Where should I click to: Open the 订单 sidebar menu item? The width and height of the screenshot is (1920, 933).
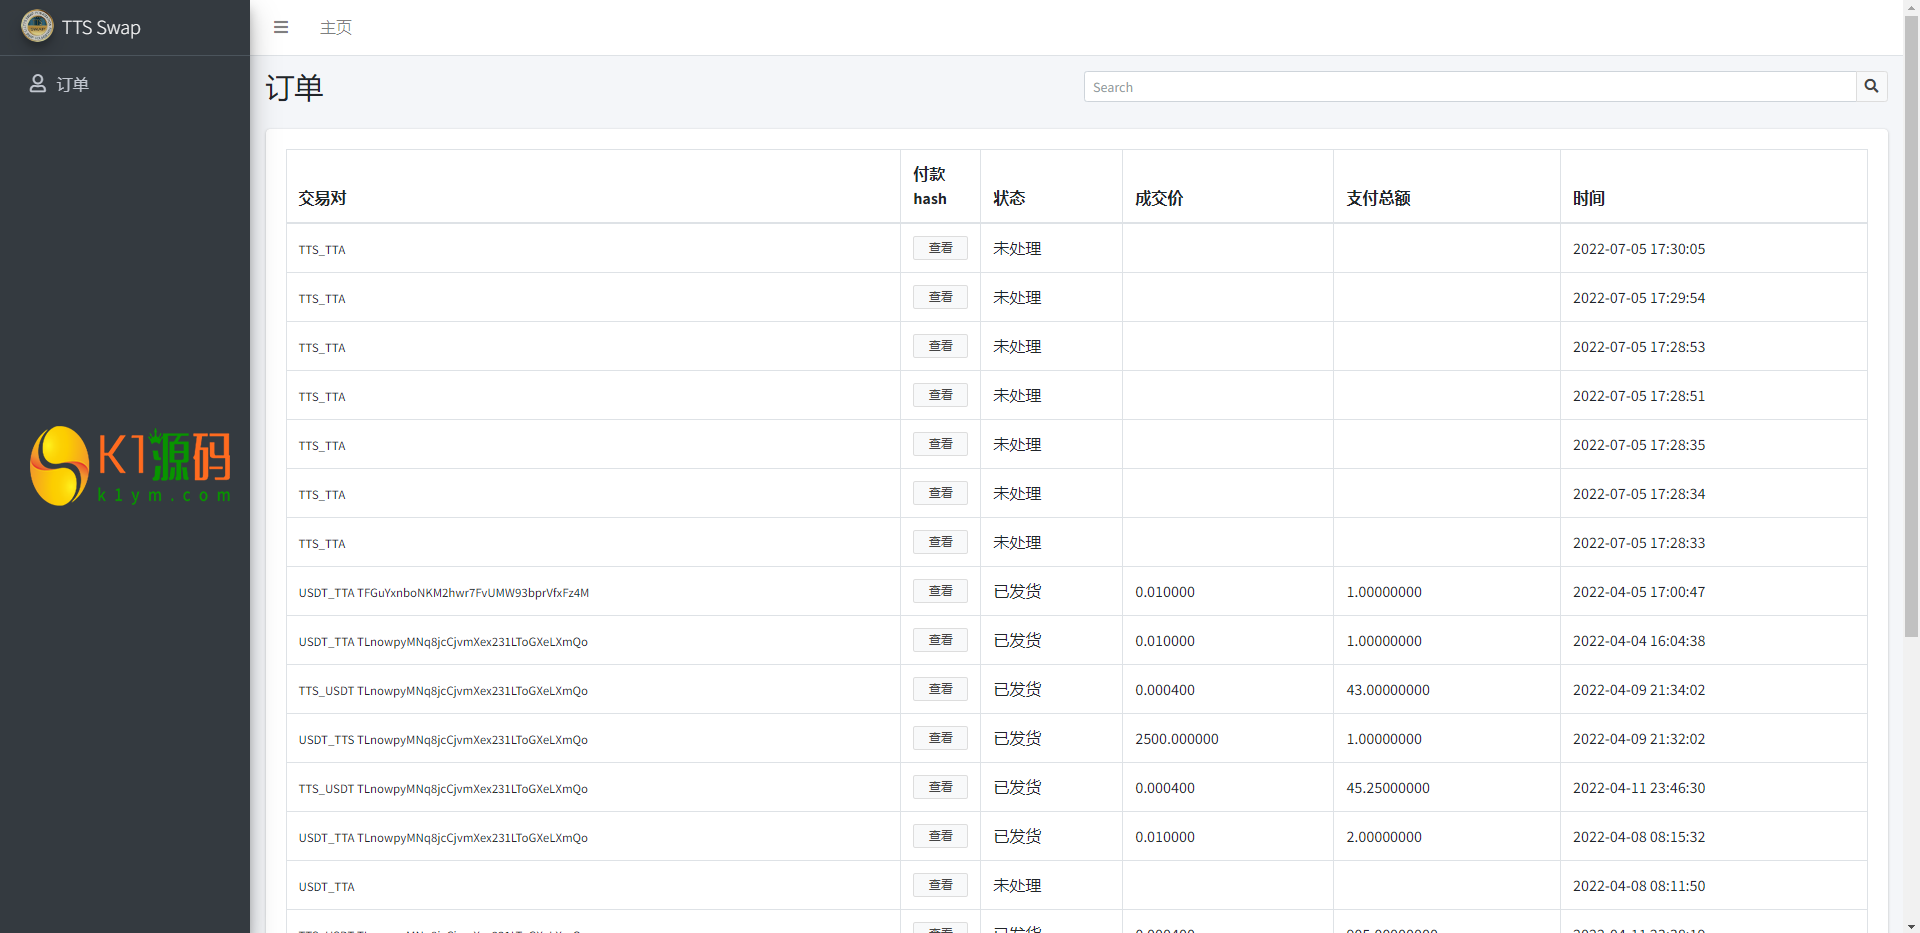click(x=72, y=84)
